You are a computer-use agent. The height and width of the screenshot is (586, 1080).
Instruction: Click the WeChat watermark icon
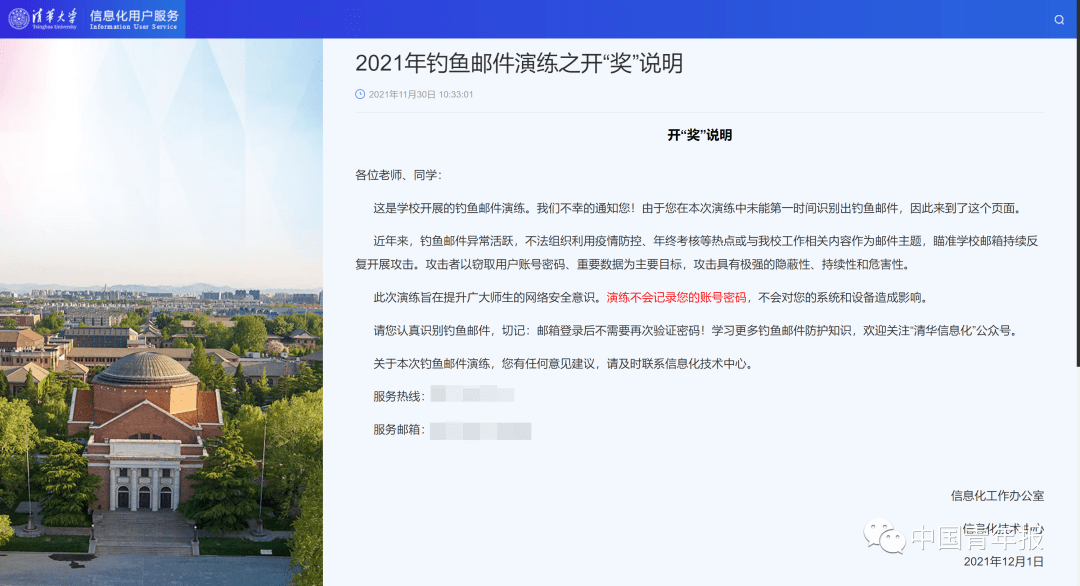[885, 538]
